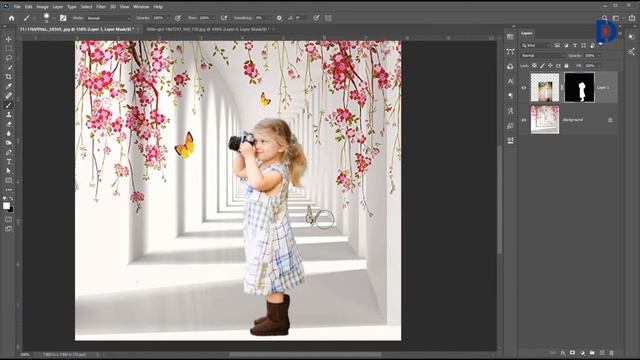Toggle pixel layer filter icon
The width and height of the screenshot is (640, 360).
click(x=557, y=45)
